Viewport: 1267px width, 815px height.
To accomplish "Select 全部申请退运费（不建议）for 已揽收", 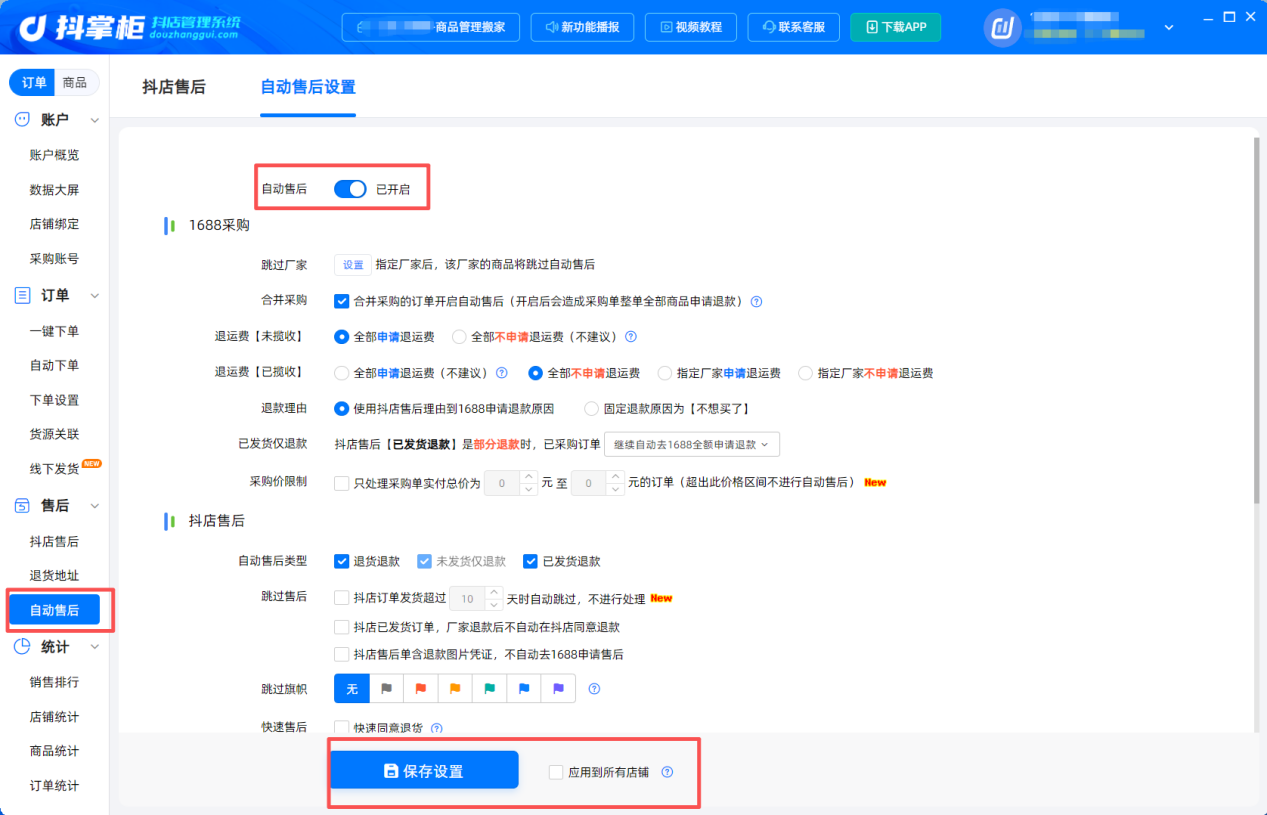I will (x=342, y=373).
